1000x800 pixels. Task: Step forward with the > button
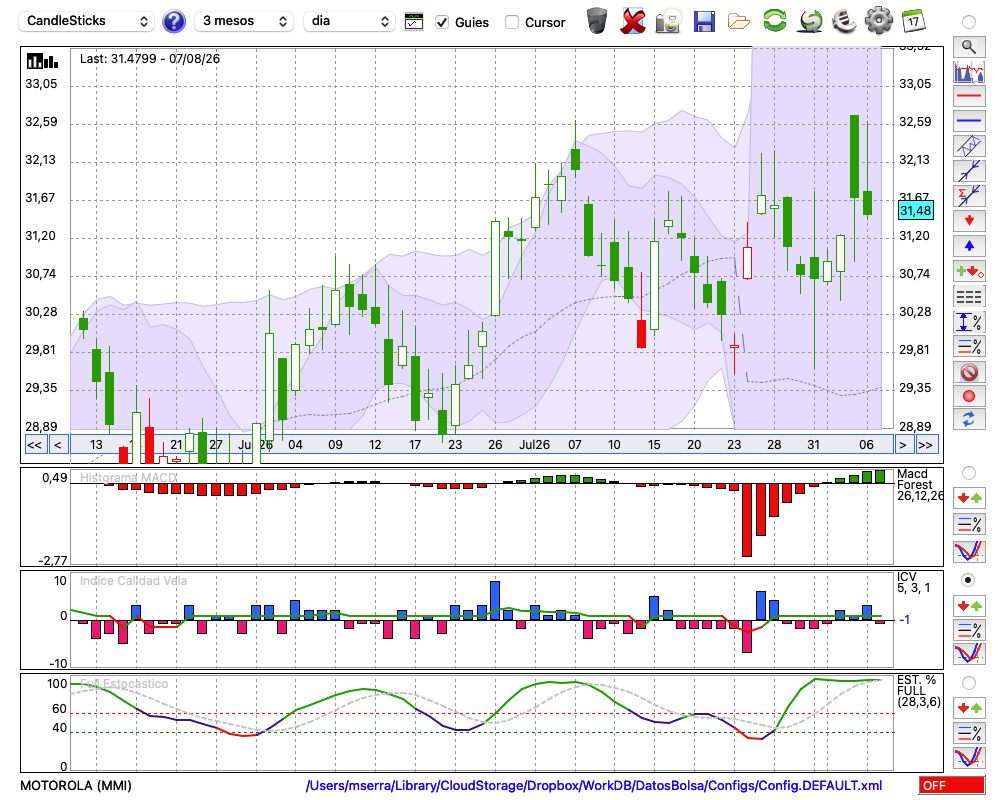[x=902, y=445]
